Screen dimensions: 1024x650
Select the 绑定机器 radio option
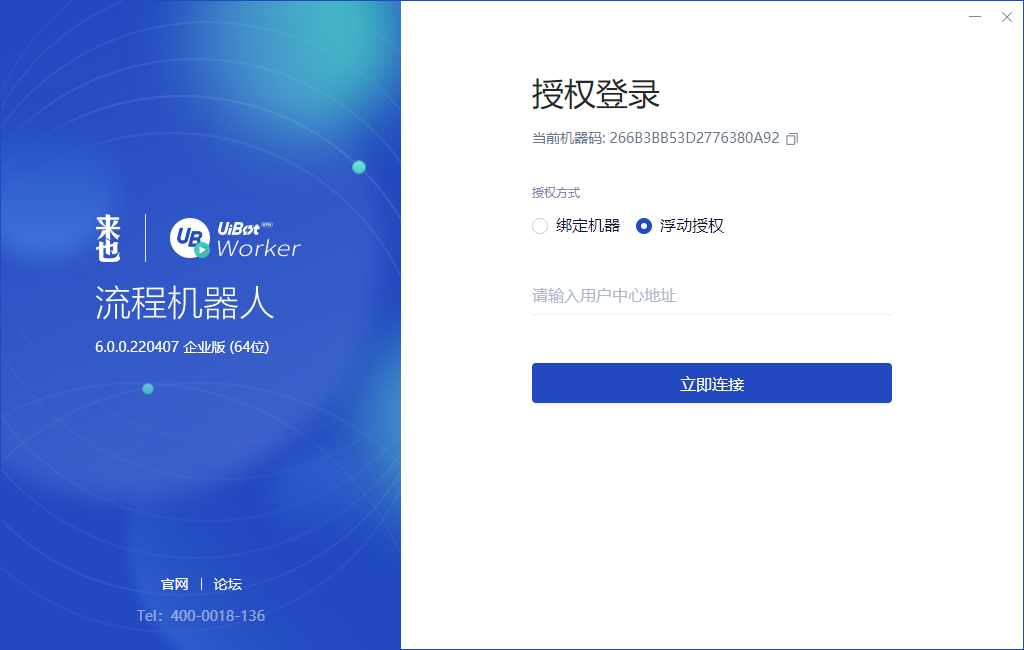tap(539, 226)
